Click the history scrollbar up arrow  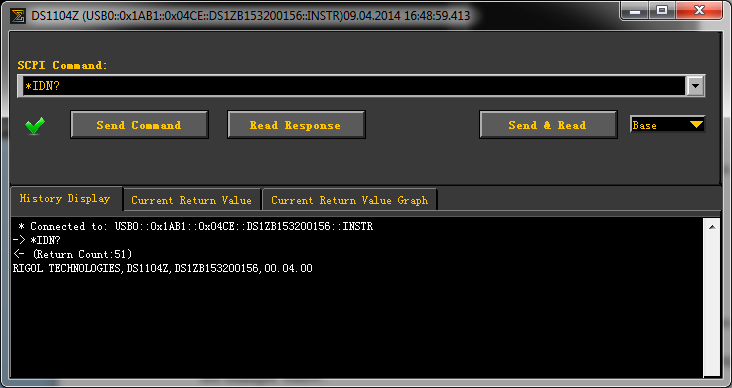pos(712,227)
